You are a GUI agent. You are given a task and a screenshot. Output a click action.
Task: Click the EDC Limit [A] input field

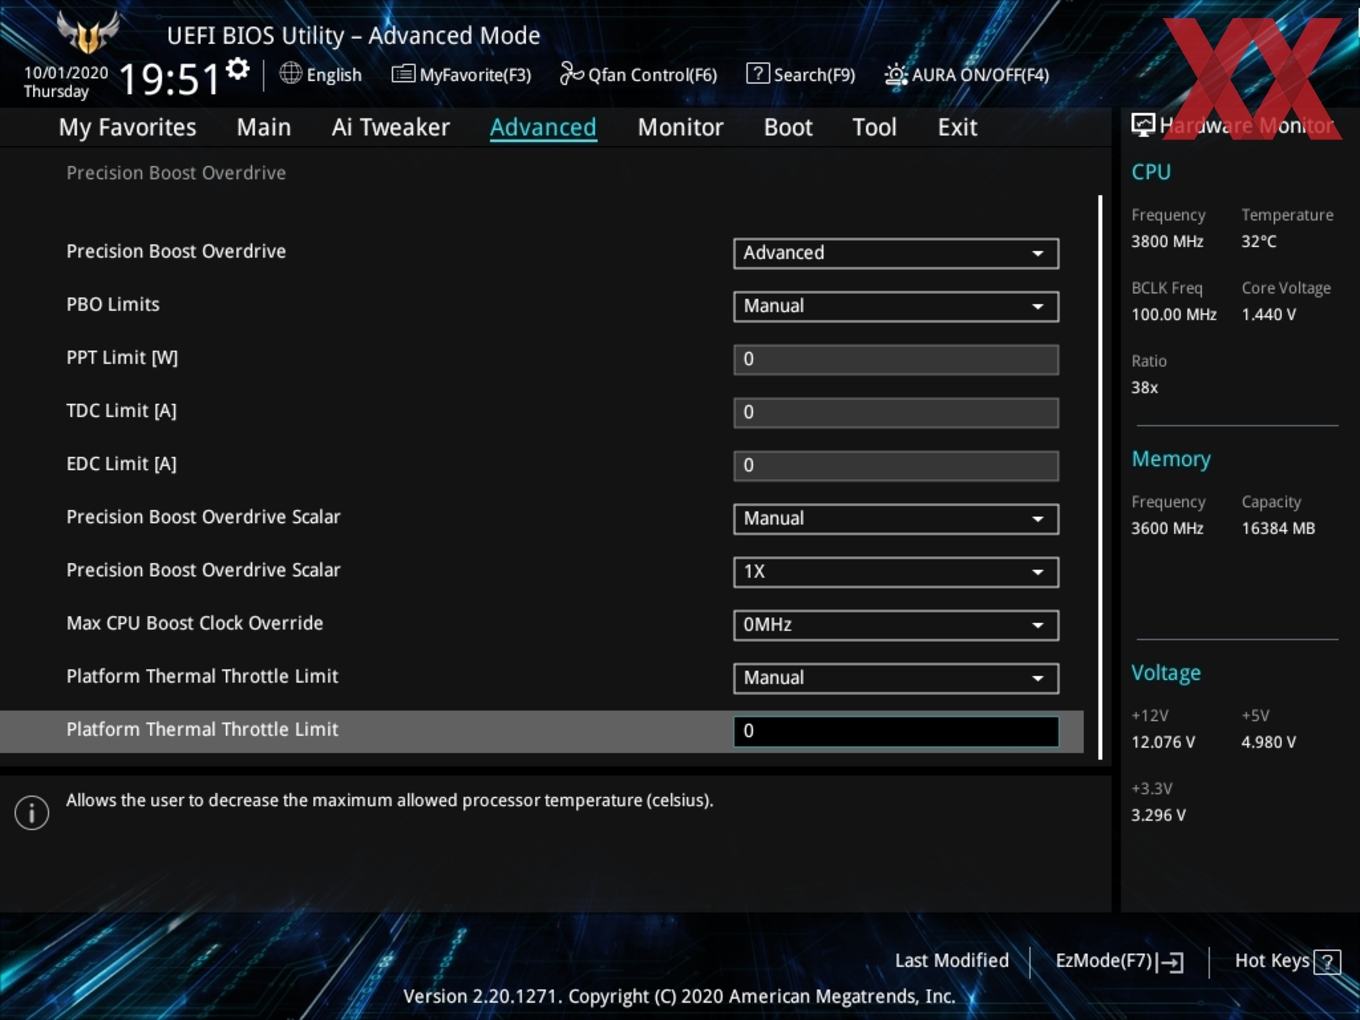896,466
